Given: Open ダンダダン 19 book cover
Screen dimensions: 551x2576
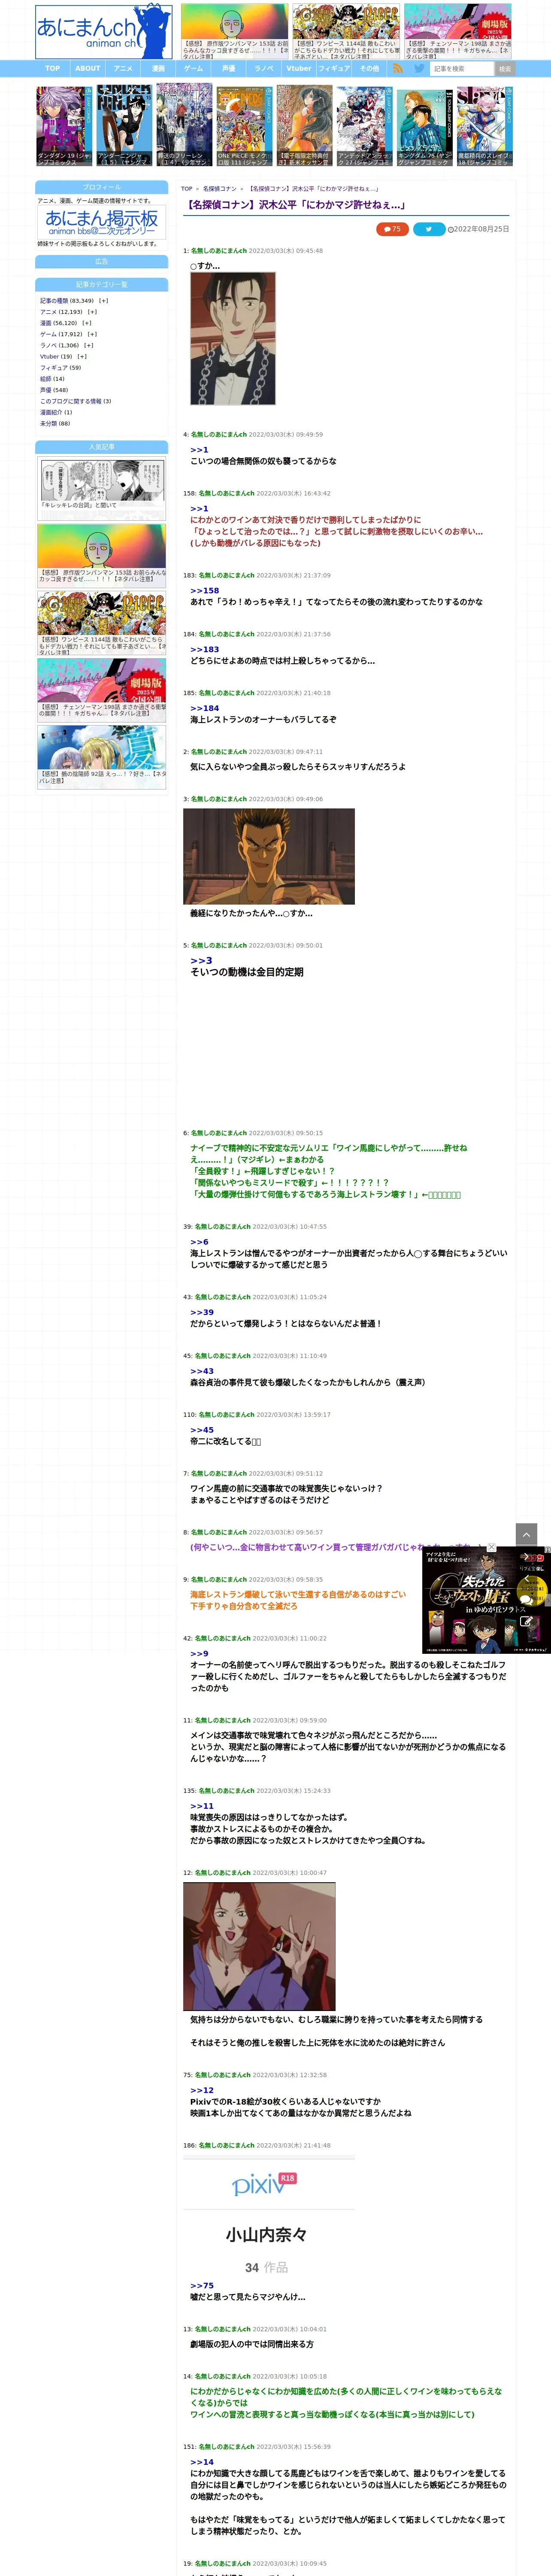Looking at the screenshot, I should (x=64, y=125).
